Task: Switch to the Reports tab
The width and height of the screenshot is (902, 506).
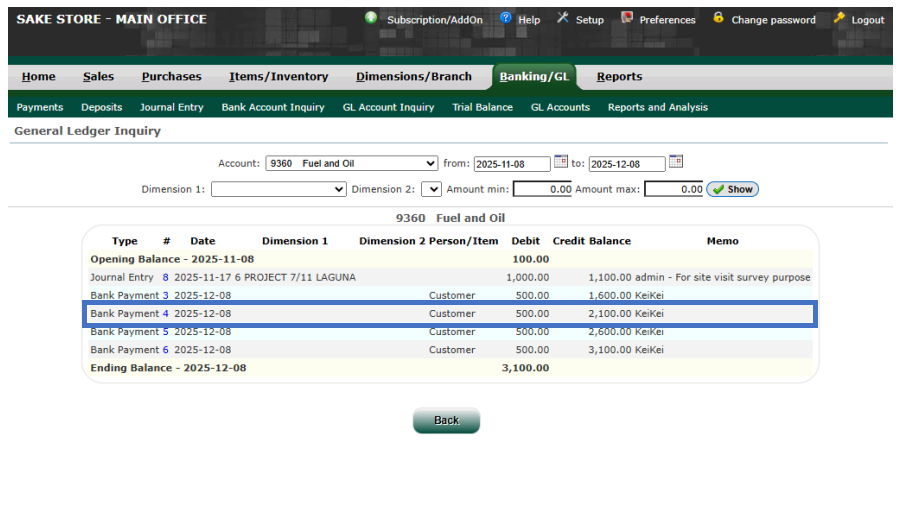Action: [619, 77]
